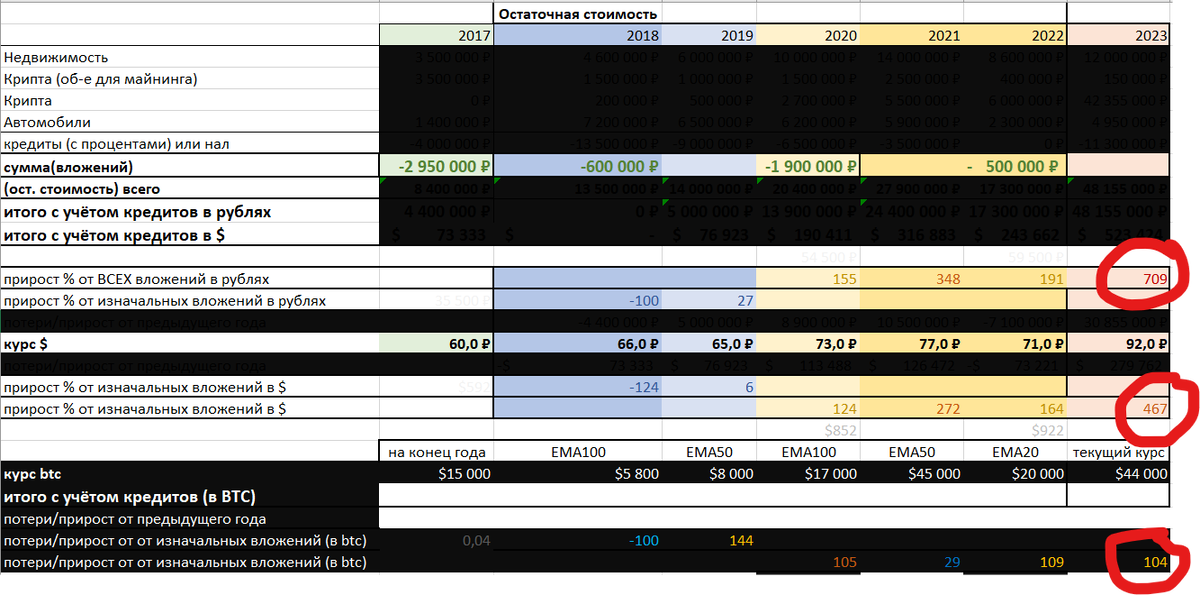
Task: Select the $15 000 btc rate cell
Action: coord(436,475)
